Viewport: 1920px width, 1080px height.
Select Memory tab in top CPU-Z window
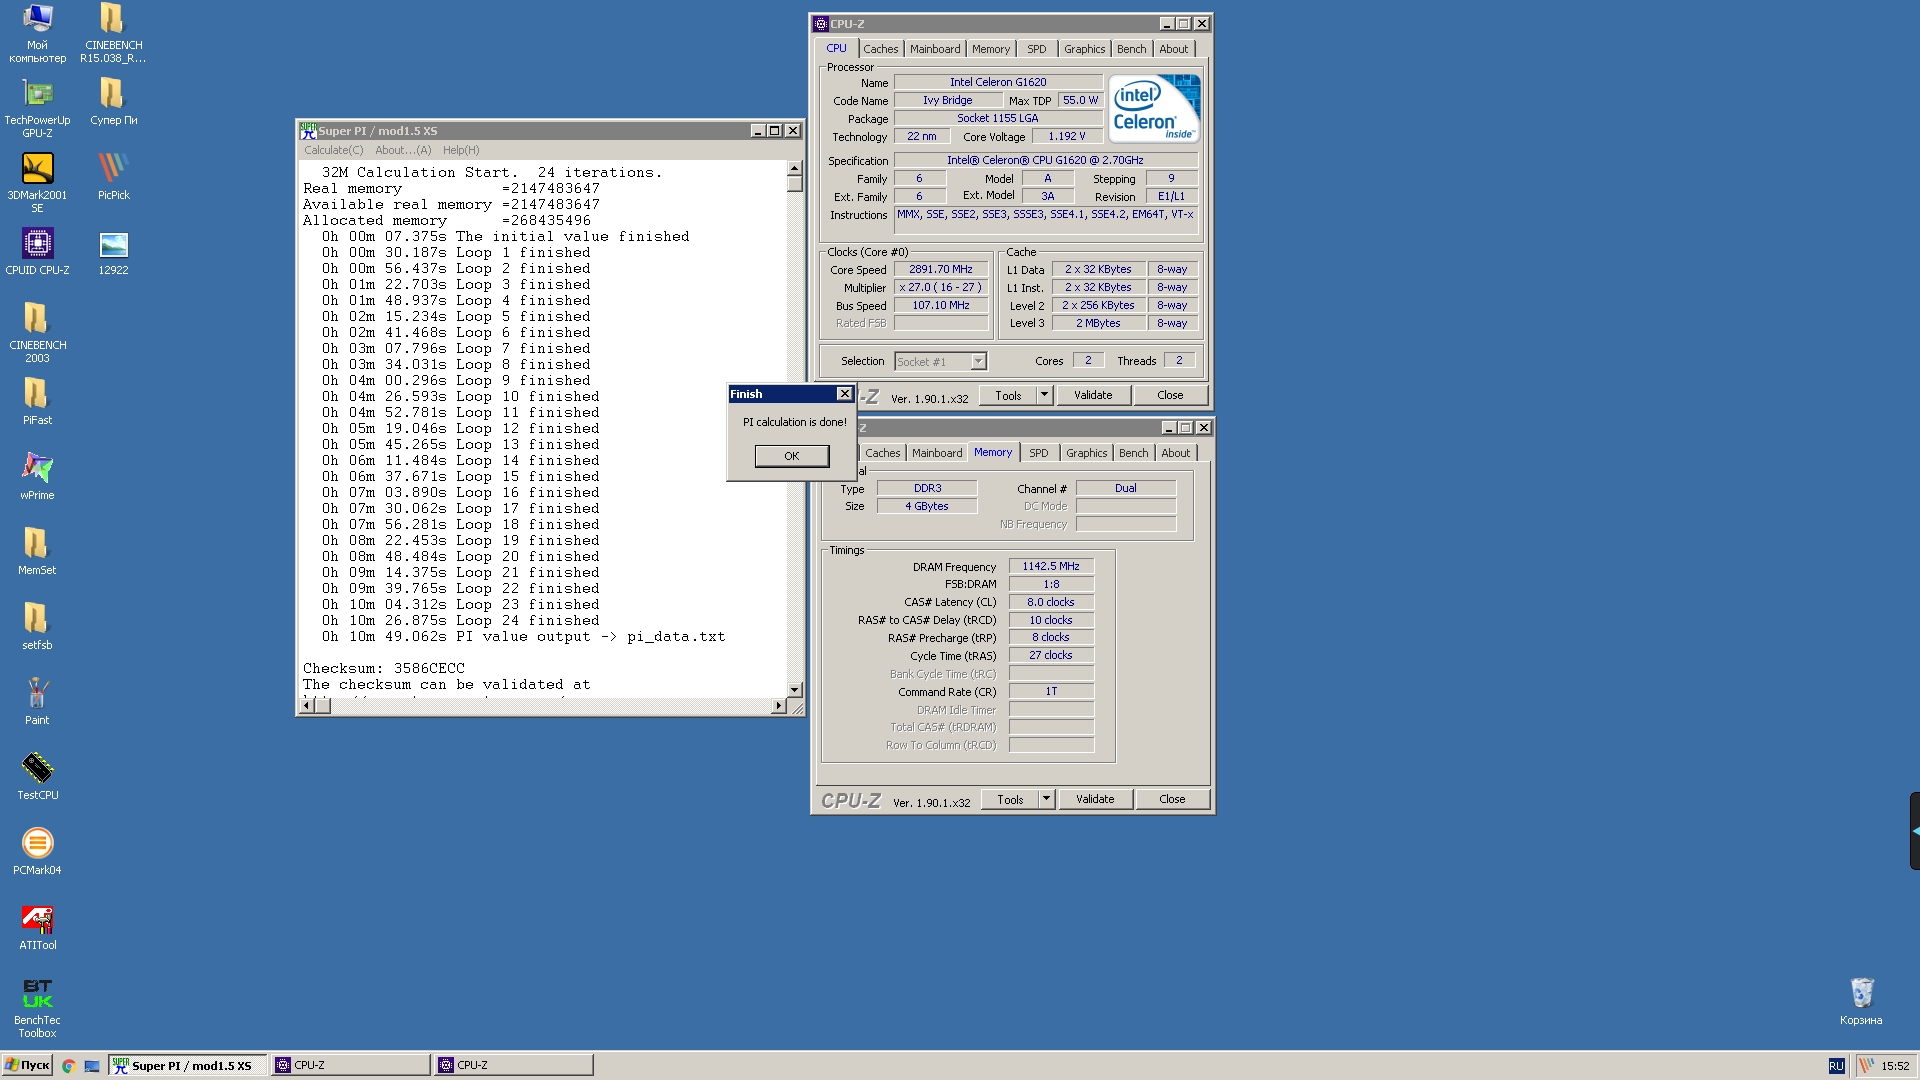[x=991, y=49]
